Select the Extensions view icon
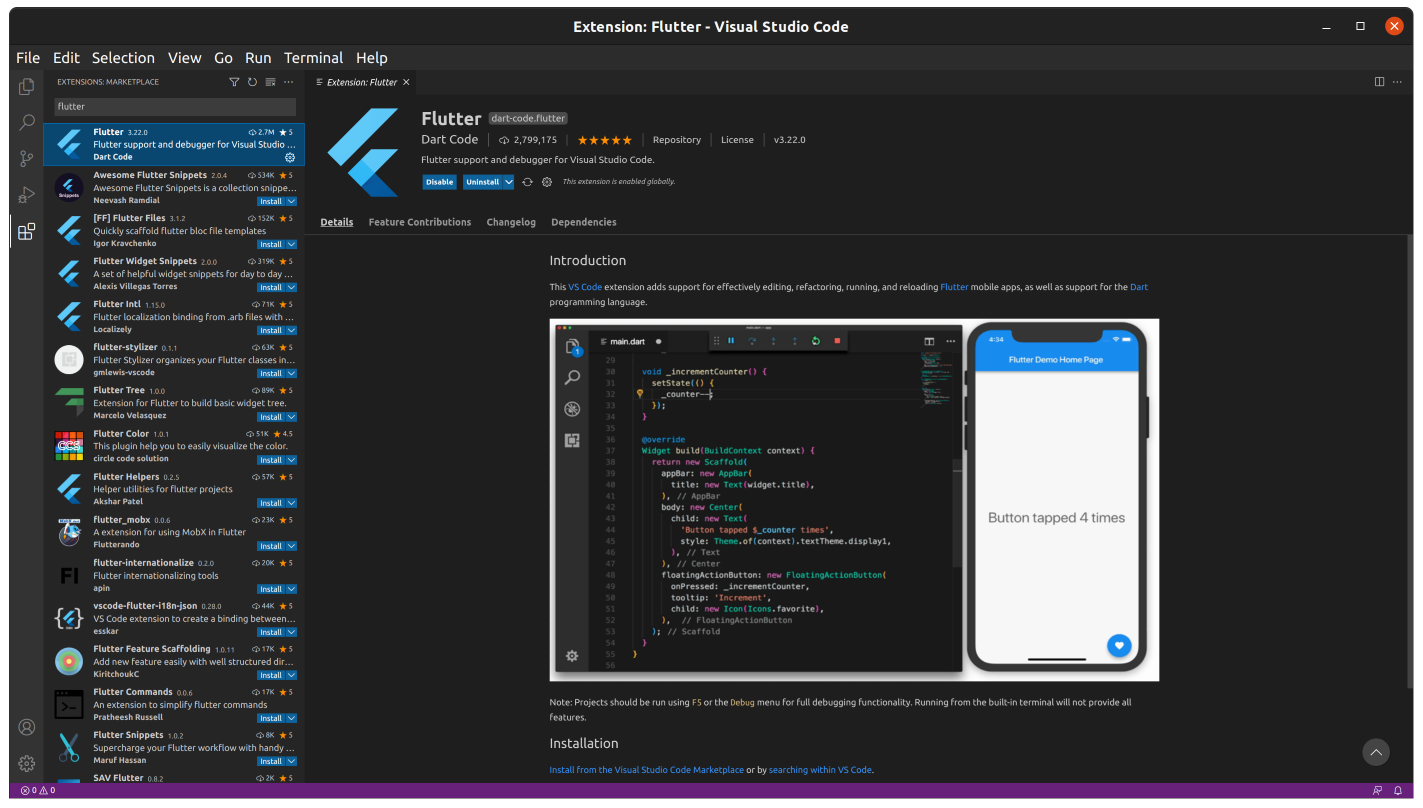The height and width of the screenshot is (808, 1423). tap(27, 231)
